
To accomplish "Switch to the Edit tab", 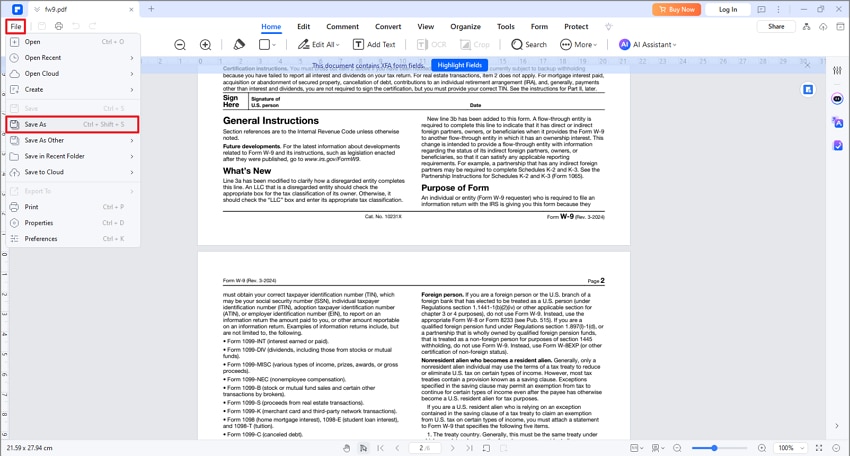I will click(x=304, y=27).
